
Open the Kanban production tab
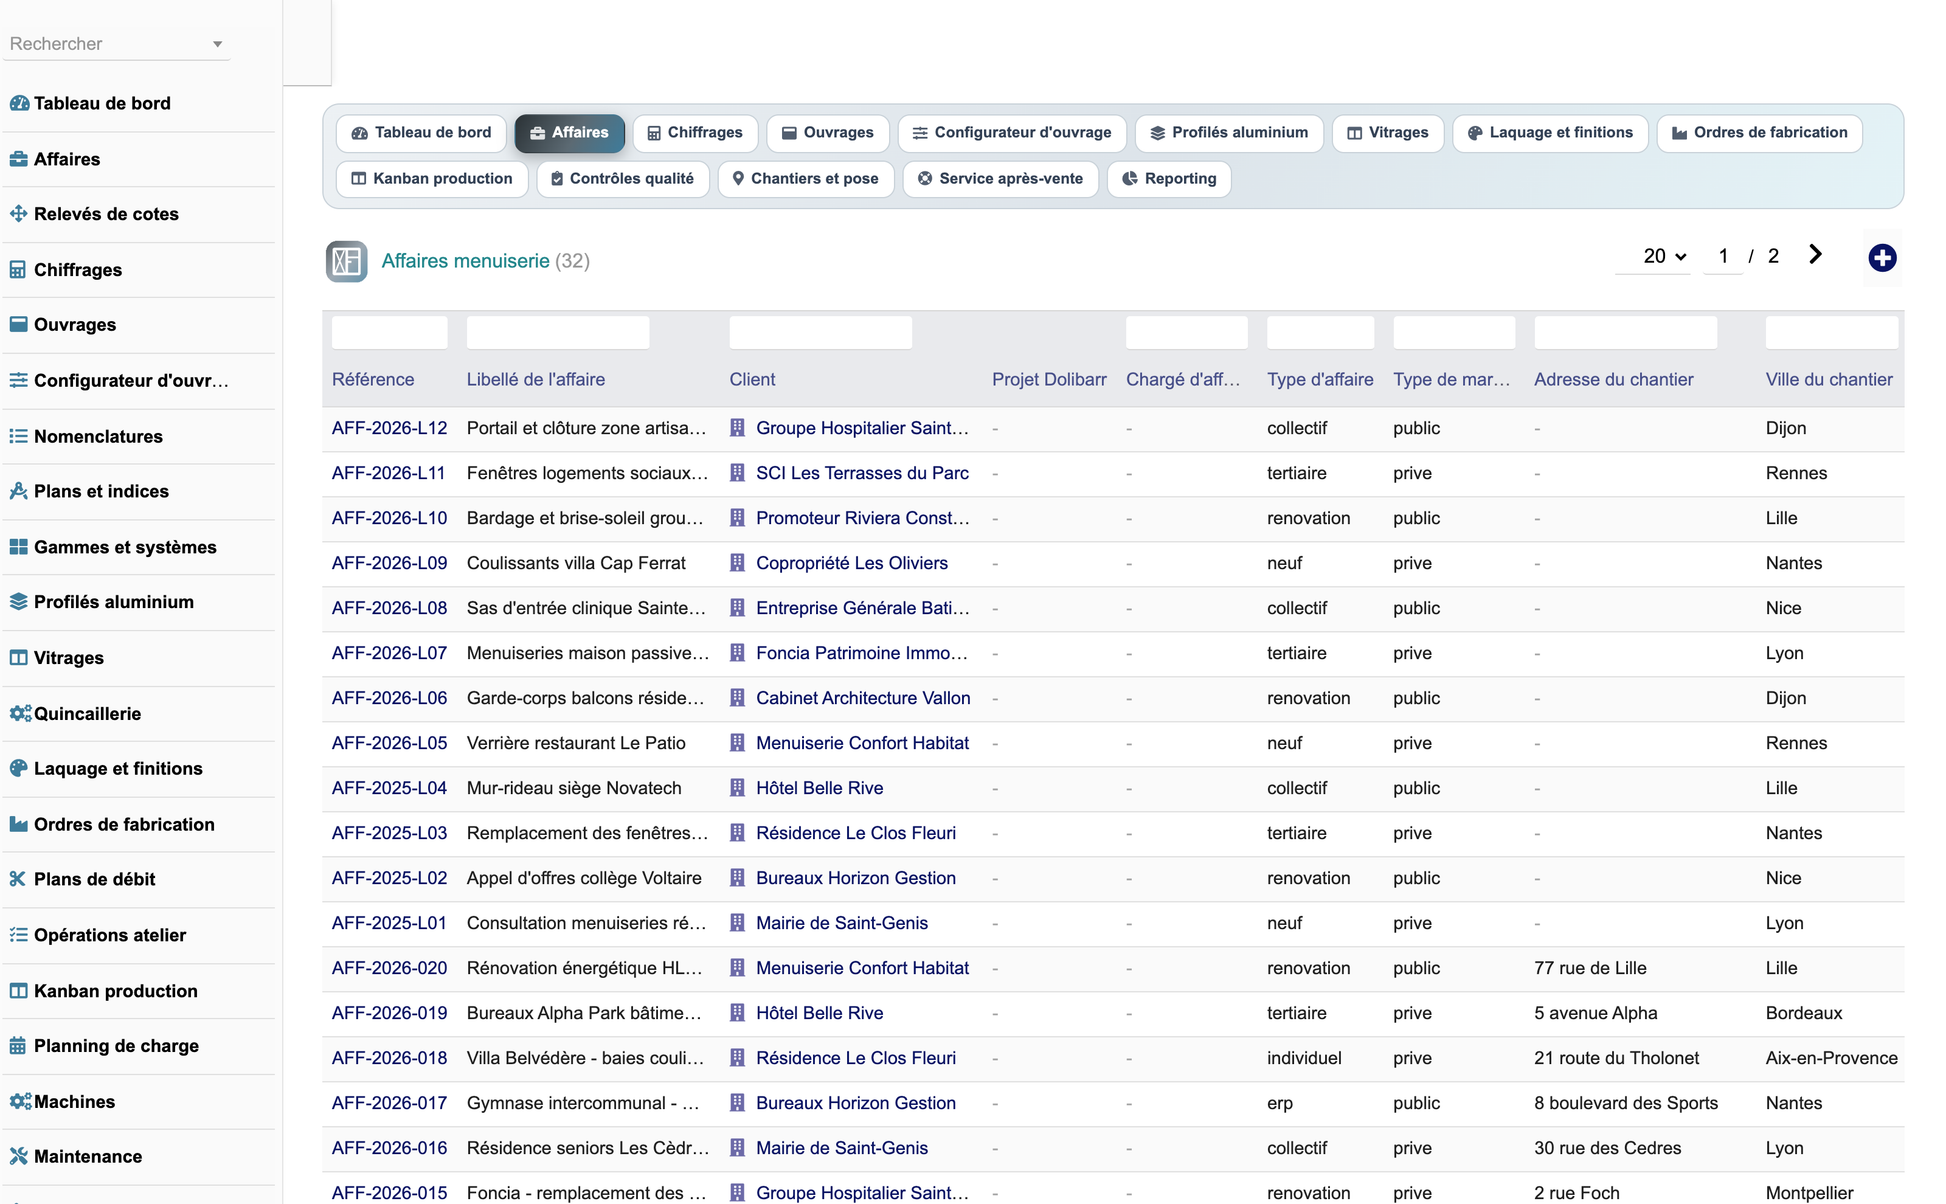[x=432, y=179]
